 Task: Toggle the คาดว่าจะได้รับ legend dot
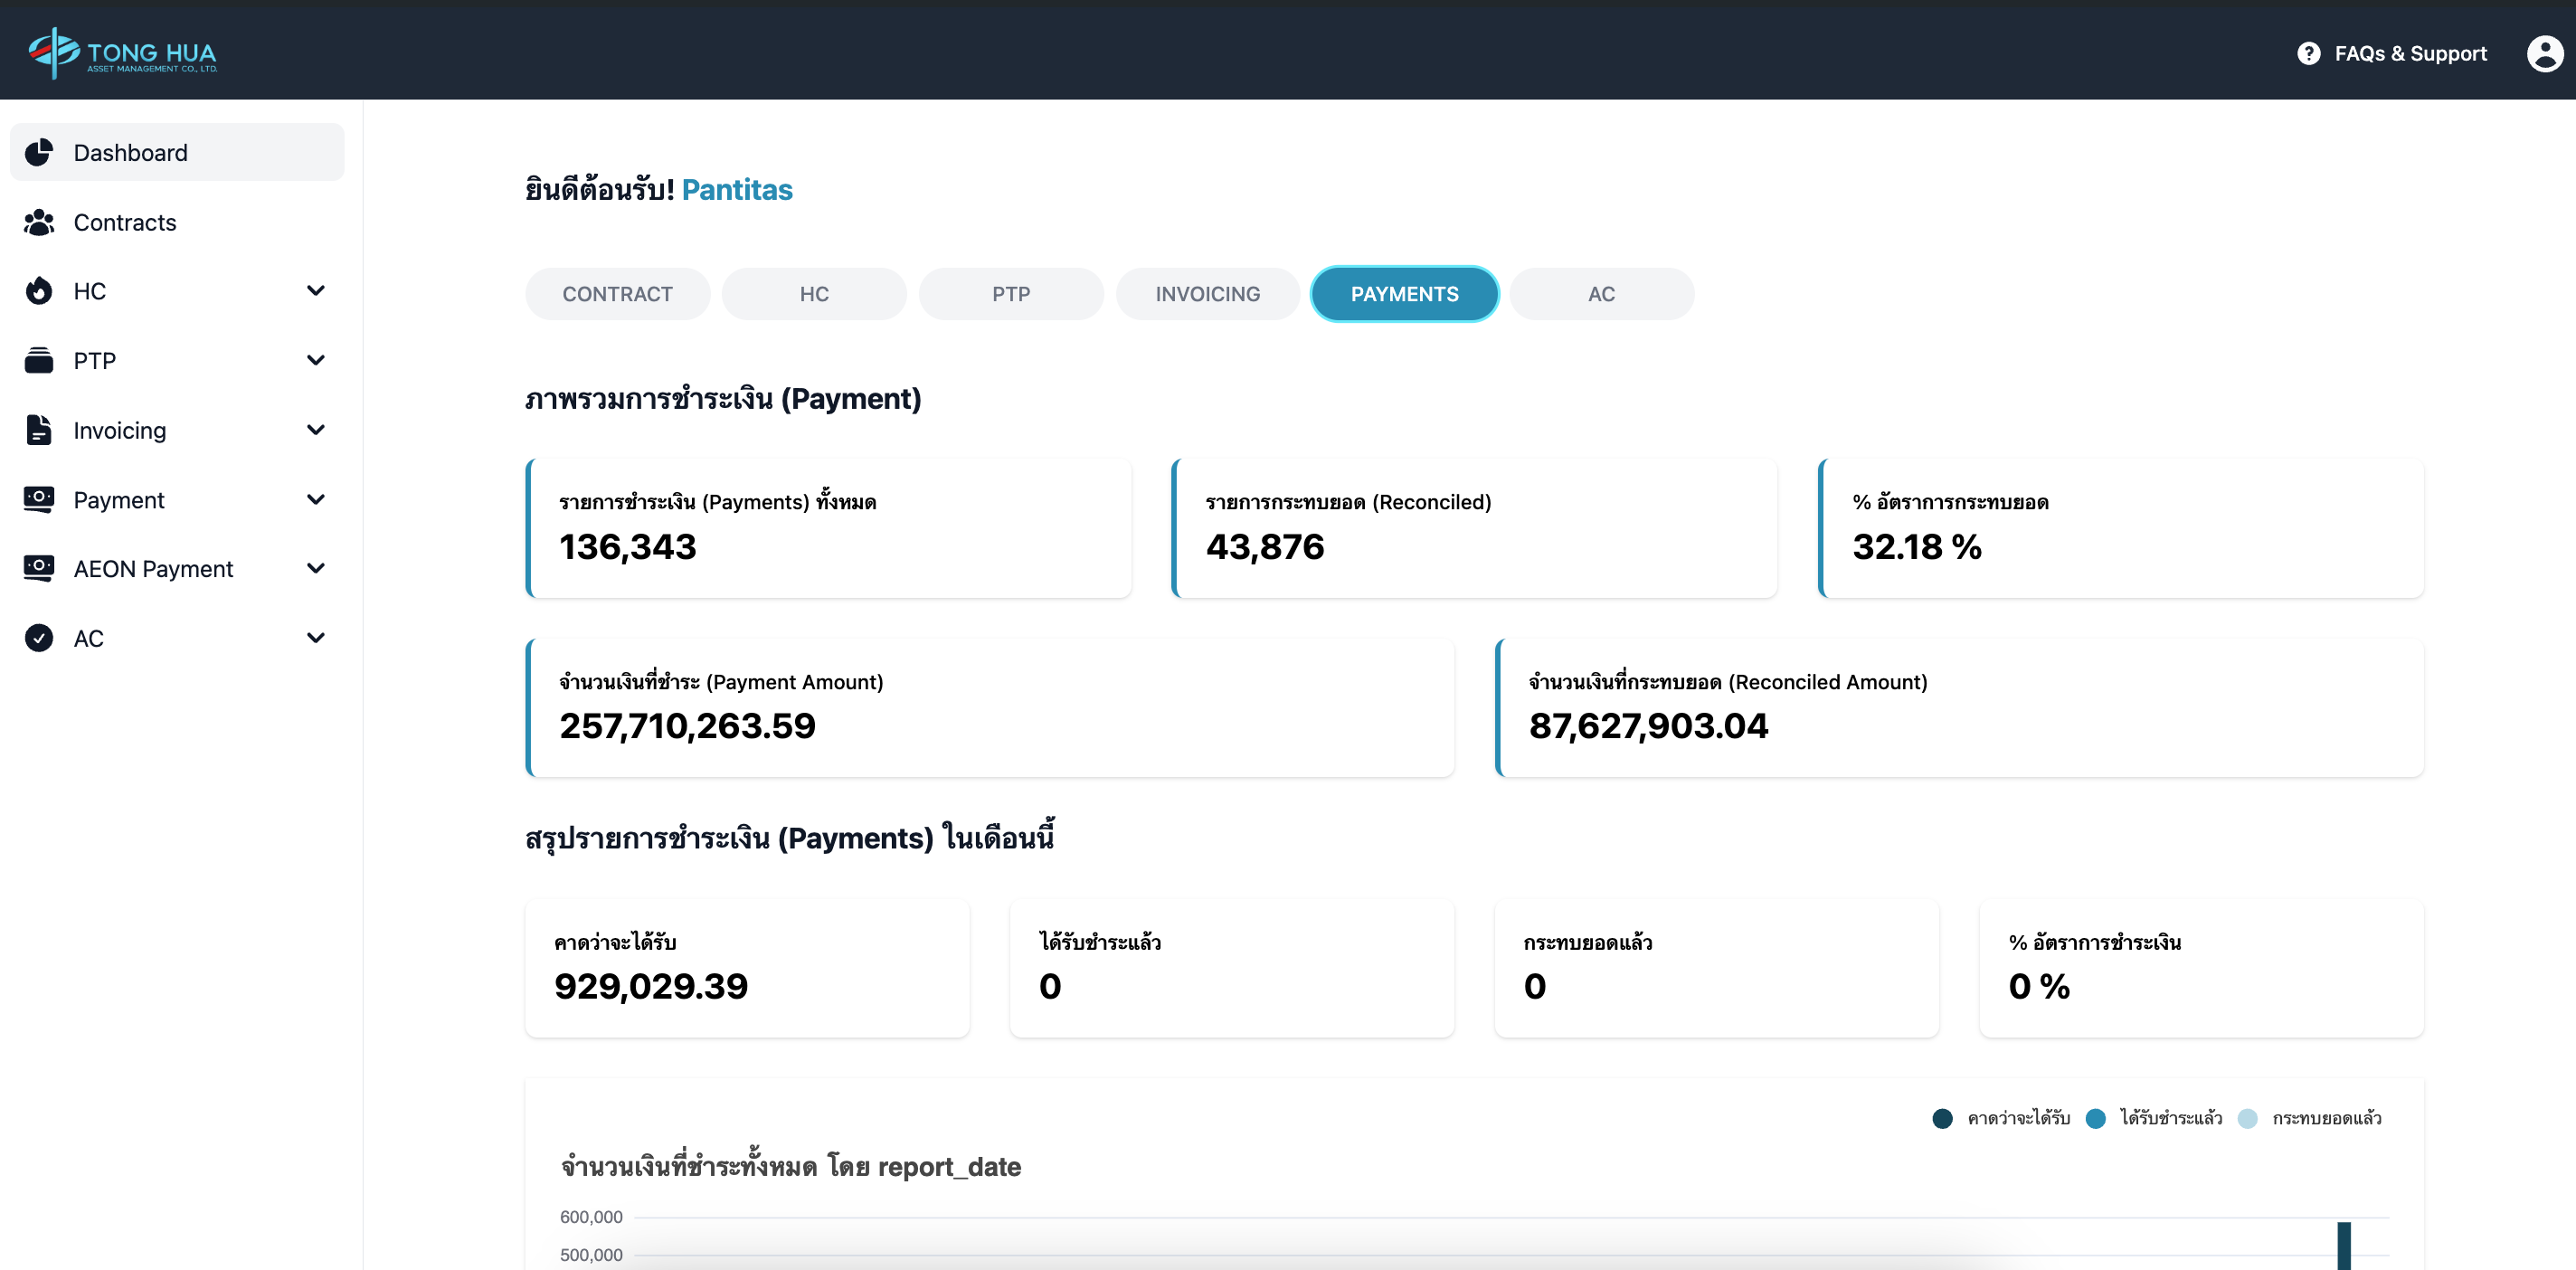[x=1942, y=1118]
